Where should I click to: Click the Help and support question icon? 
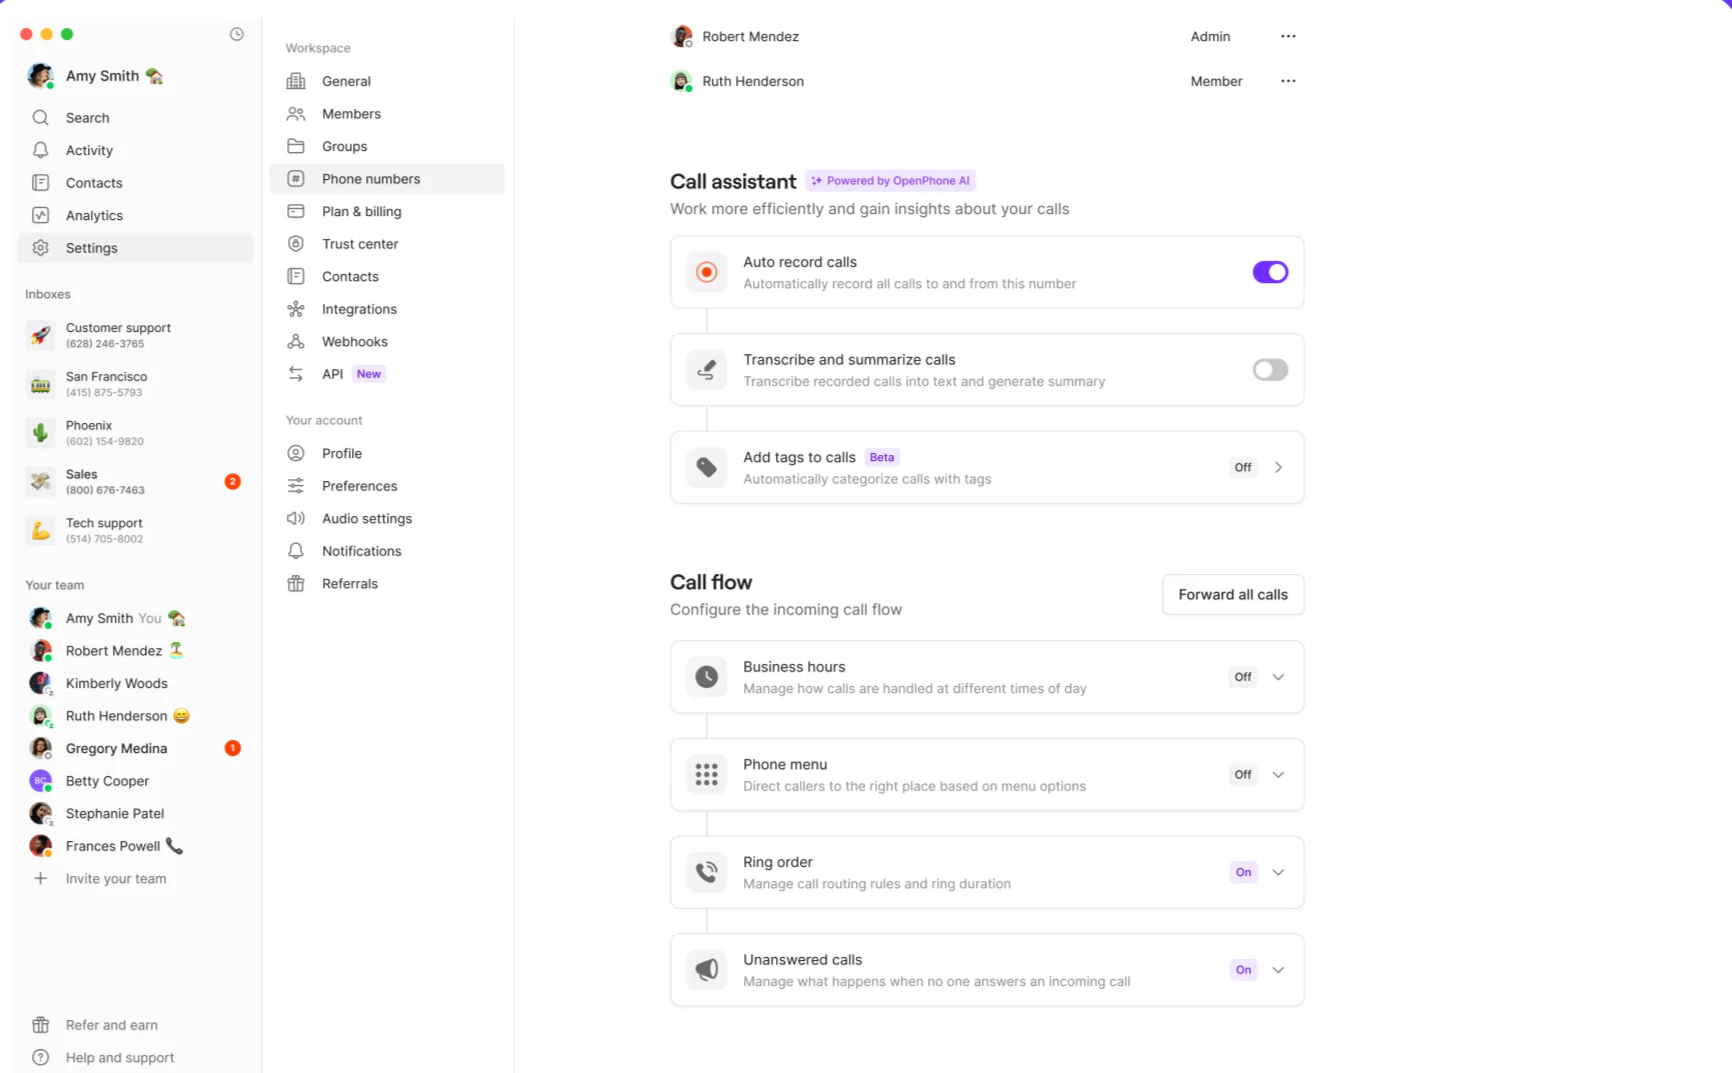point(40,1058)
